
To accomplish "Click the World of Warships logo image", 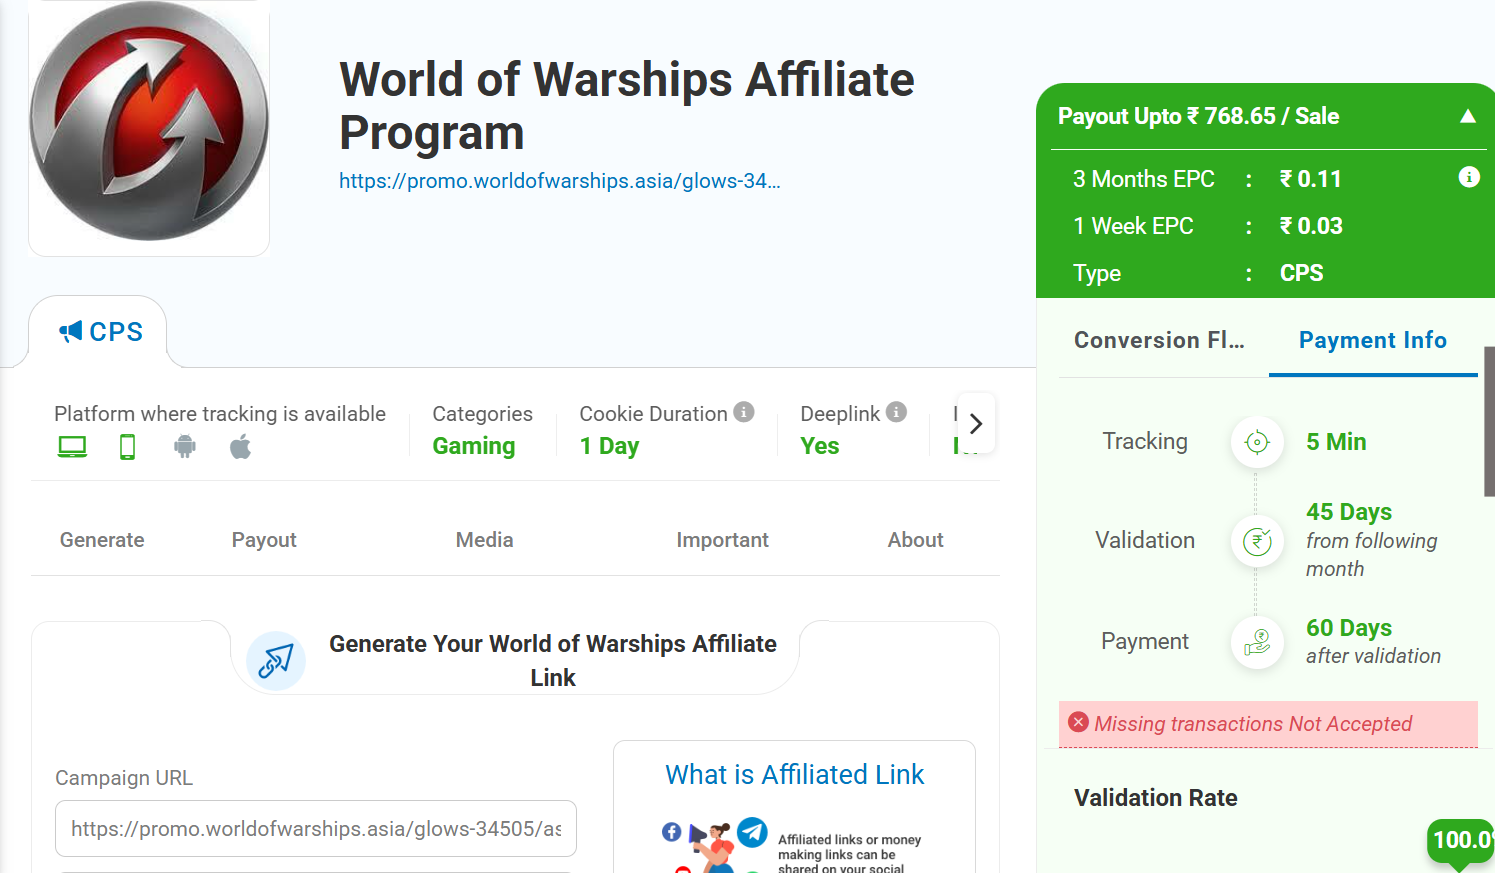I will point(149,121).
